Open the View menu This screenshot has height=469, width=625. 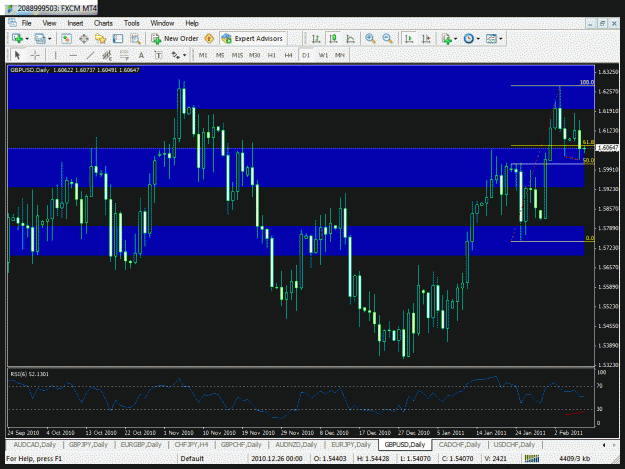(49, 23)
